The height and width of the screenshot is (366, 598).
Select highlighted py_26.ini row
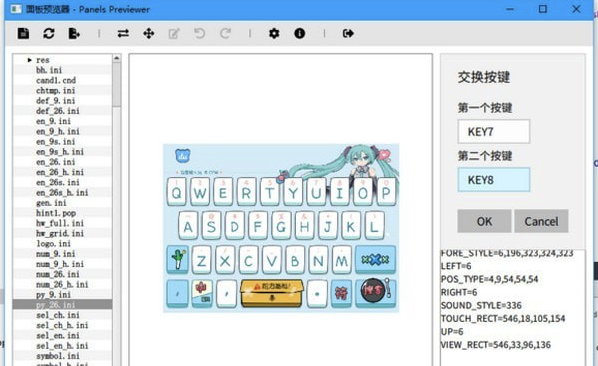point(63,305)
